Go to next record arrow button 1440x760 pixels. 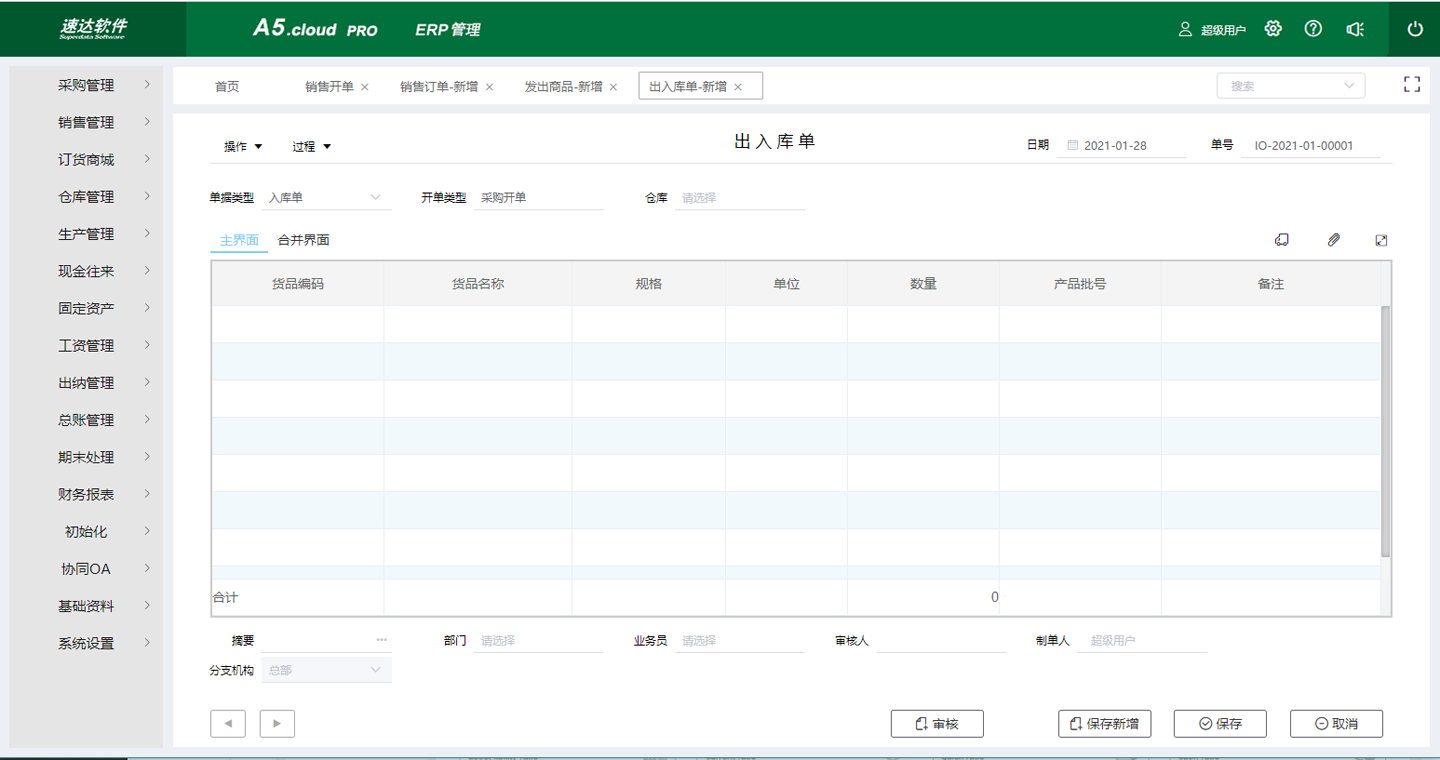click(x=277, y=723)
